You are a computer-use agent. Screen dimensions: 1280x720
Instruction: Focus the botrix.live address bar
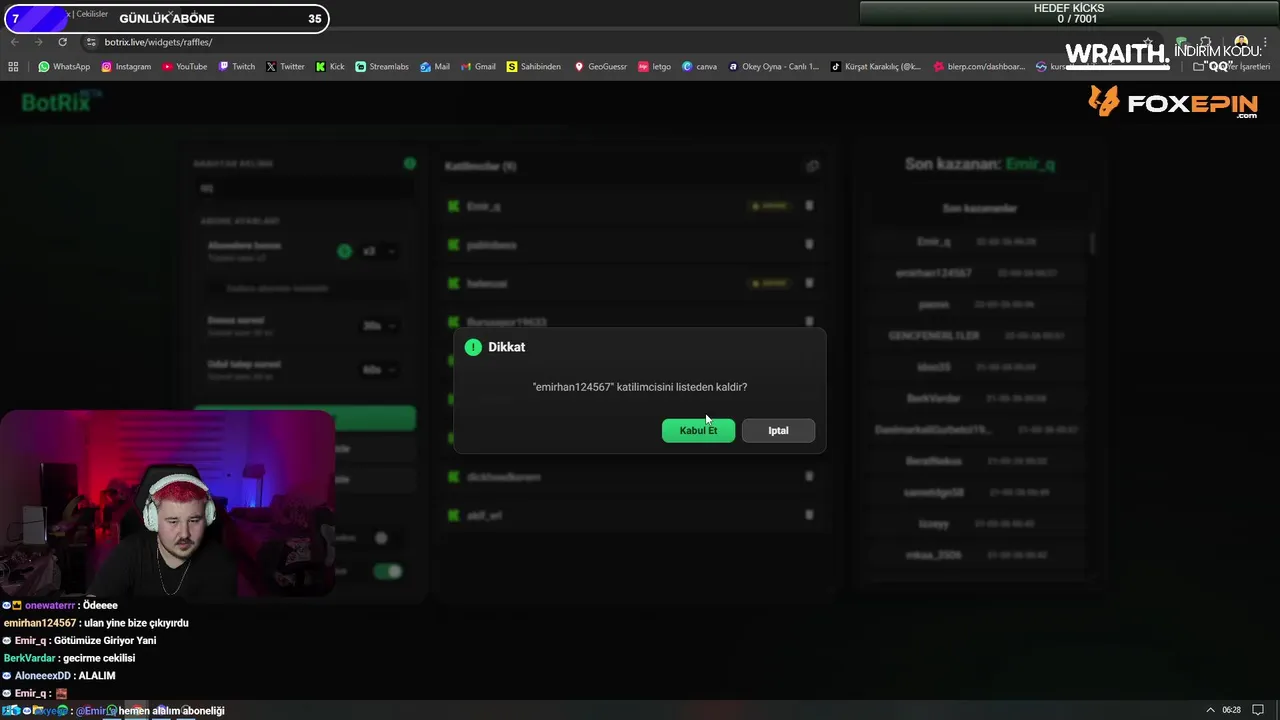[158, 42]
